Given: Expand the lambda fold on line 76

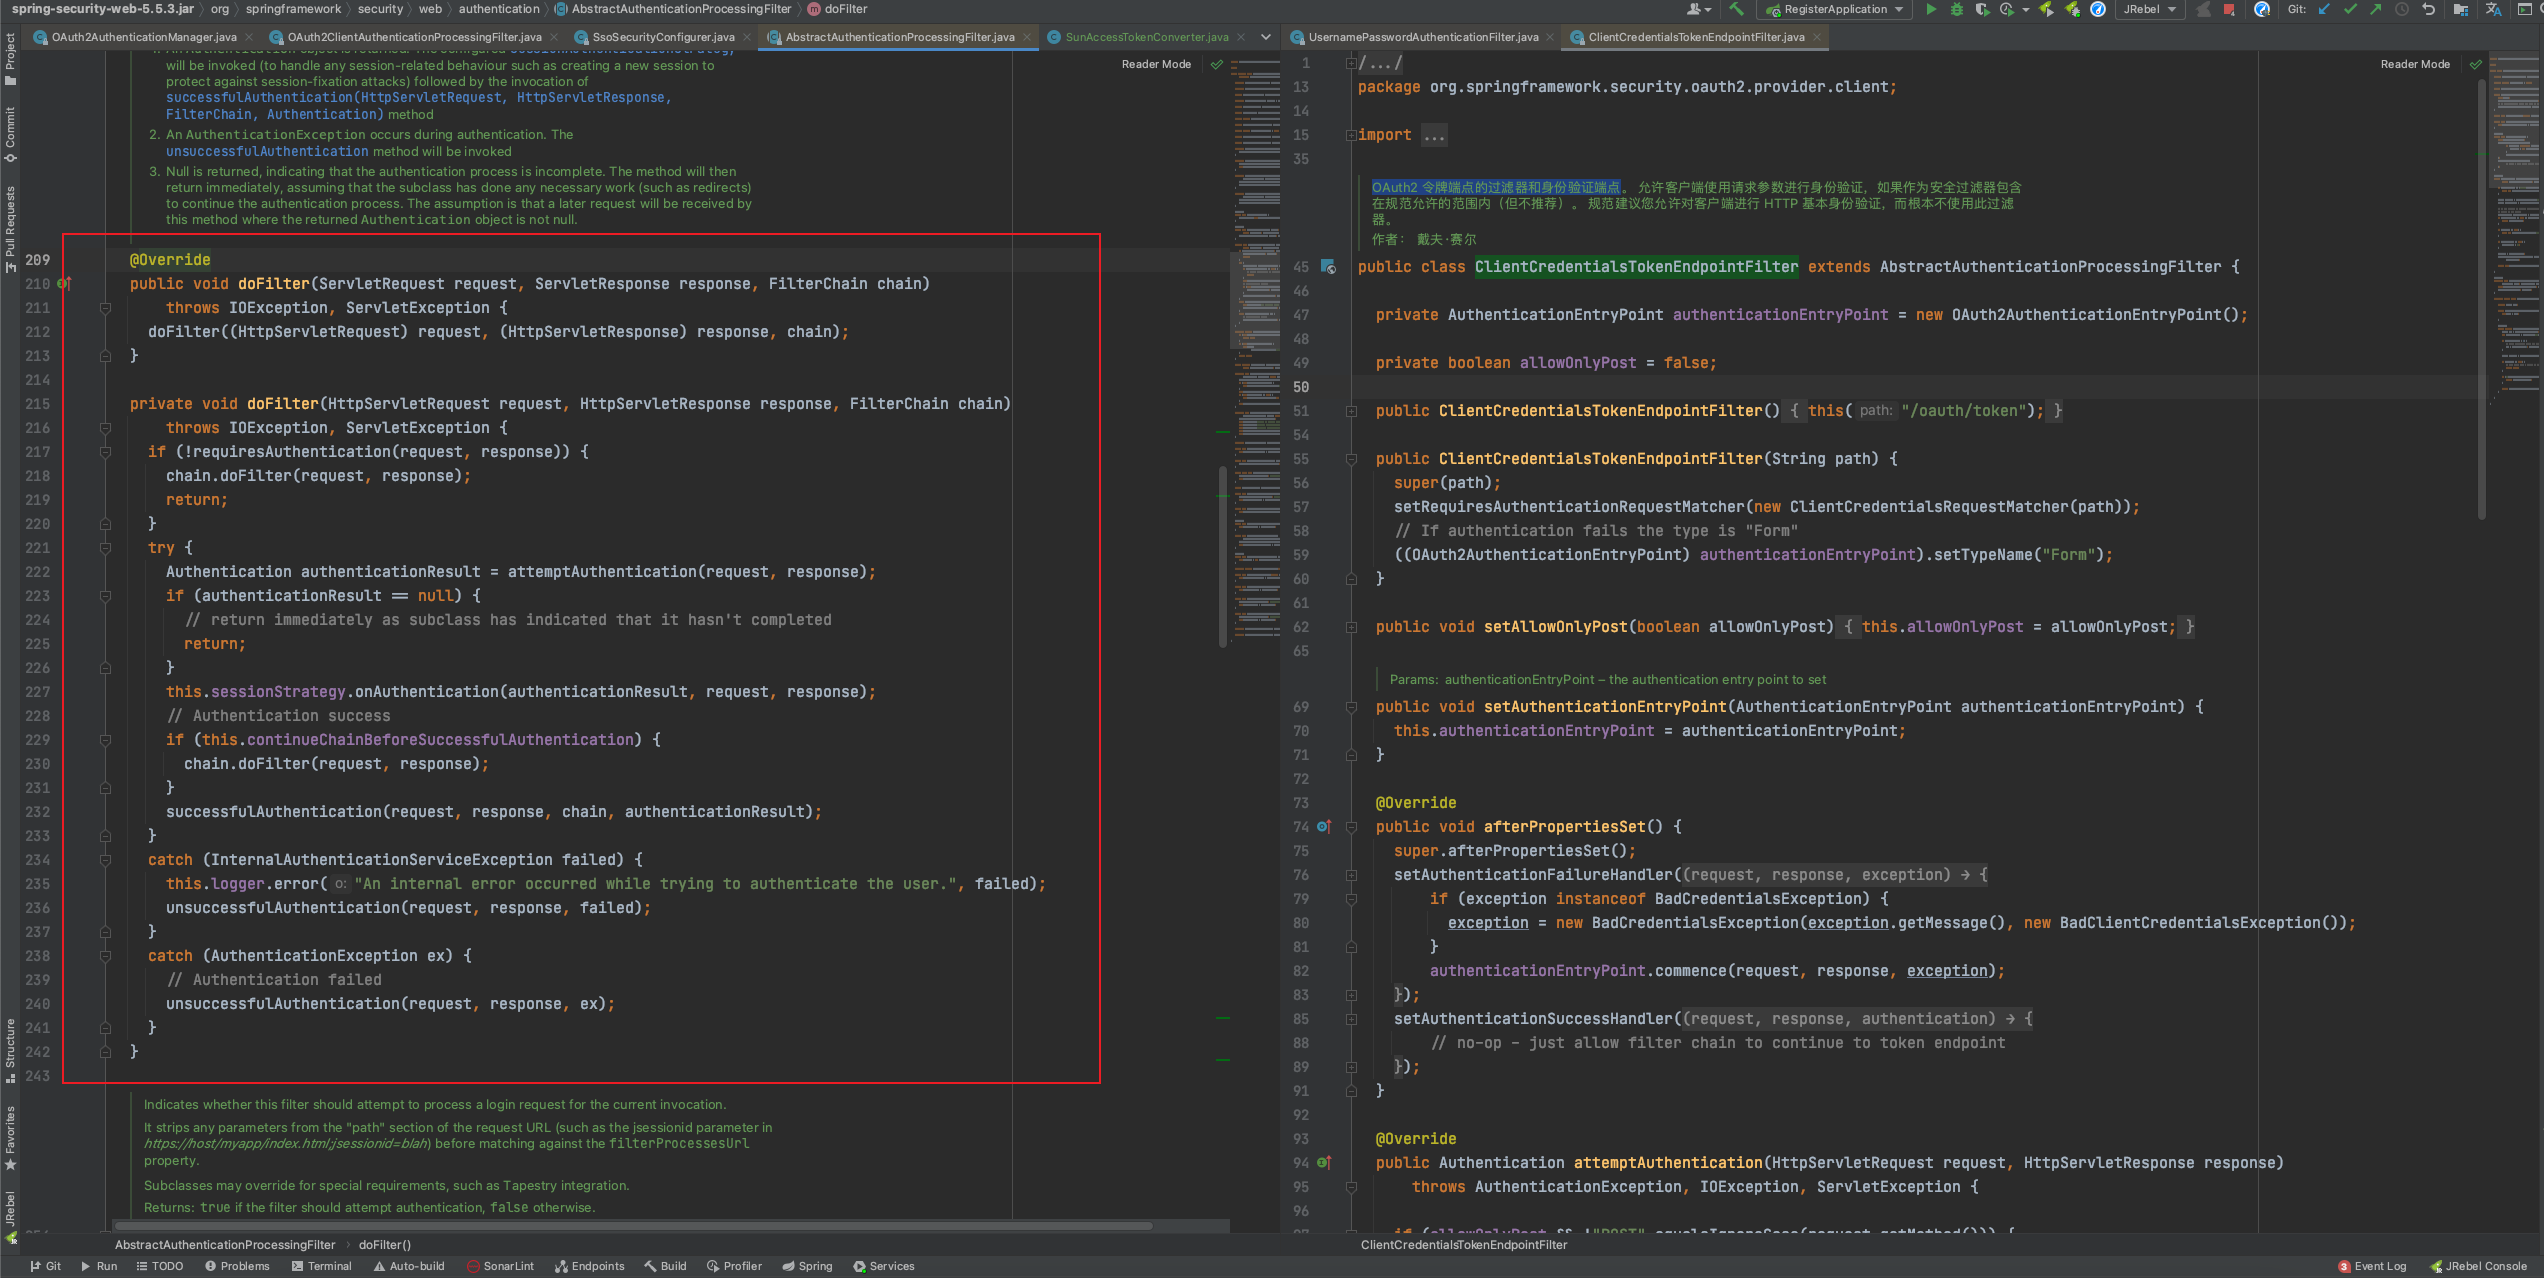Looking at the screenshot, I should pos(1351,875).
